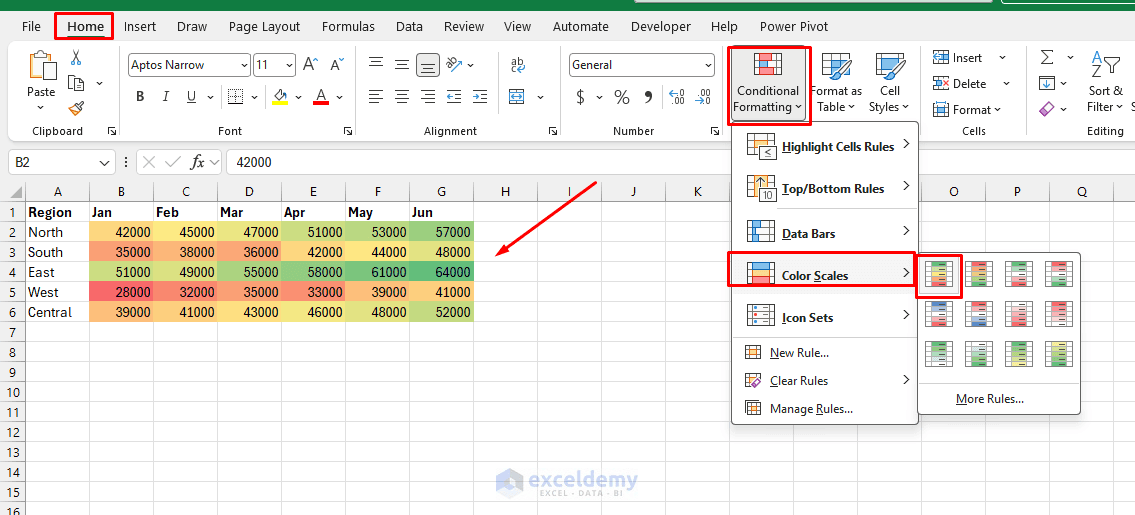1135x515 pixels.
Task: Open Top/Bottom Rules submenu
Action: [825, 188]
